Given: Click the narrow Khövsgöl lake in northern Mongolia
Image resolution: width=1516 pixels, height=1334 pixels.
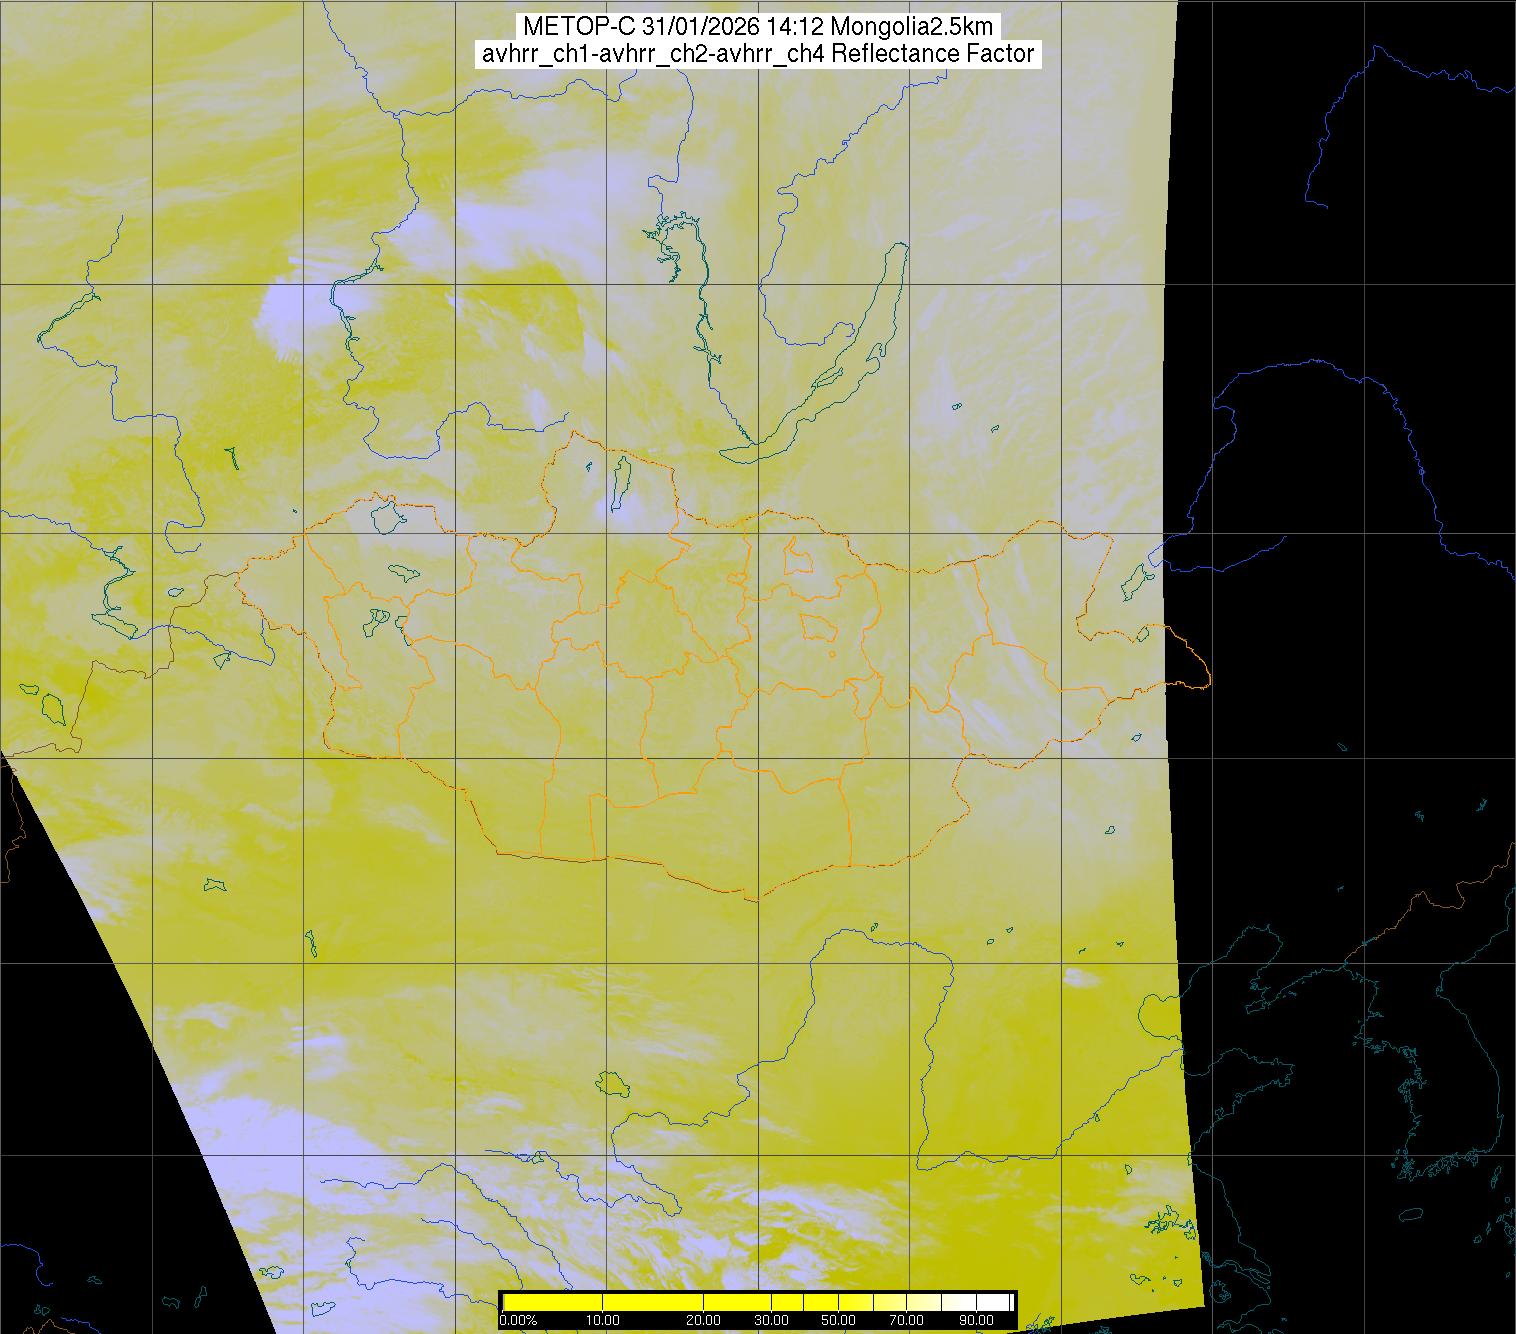Looking at the screenshot, I should point(620,478).
